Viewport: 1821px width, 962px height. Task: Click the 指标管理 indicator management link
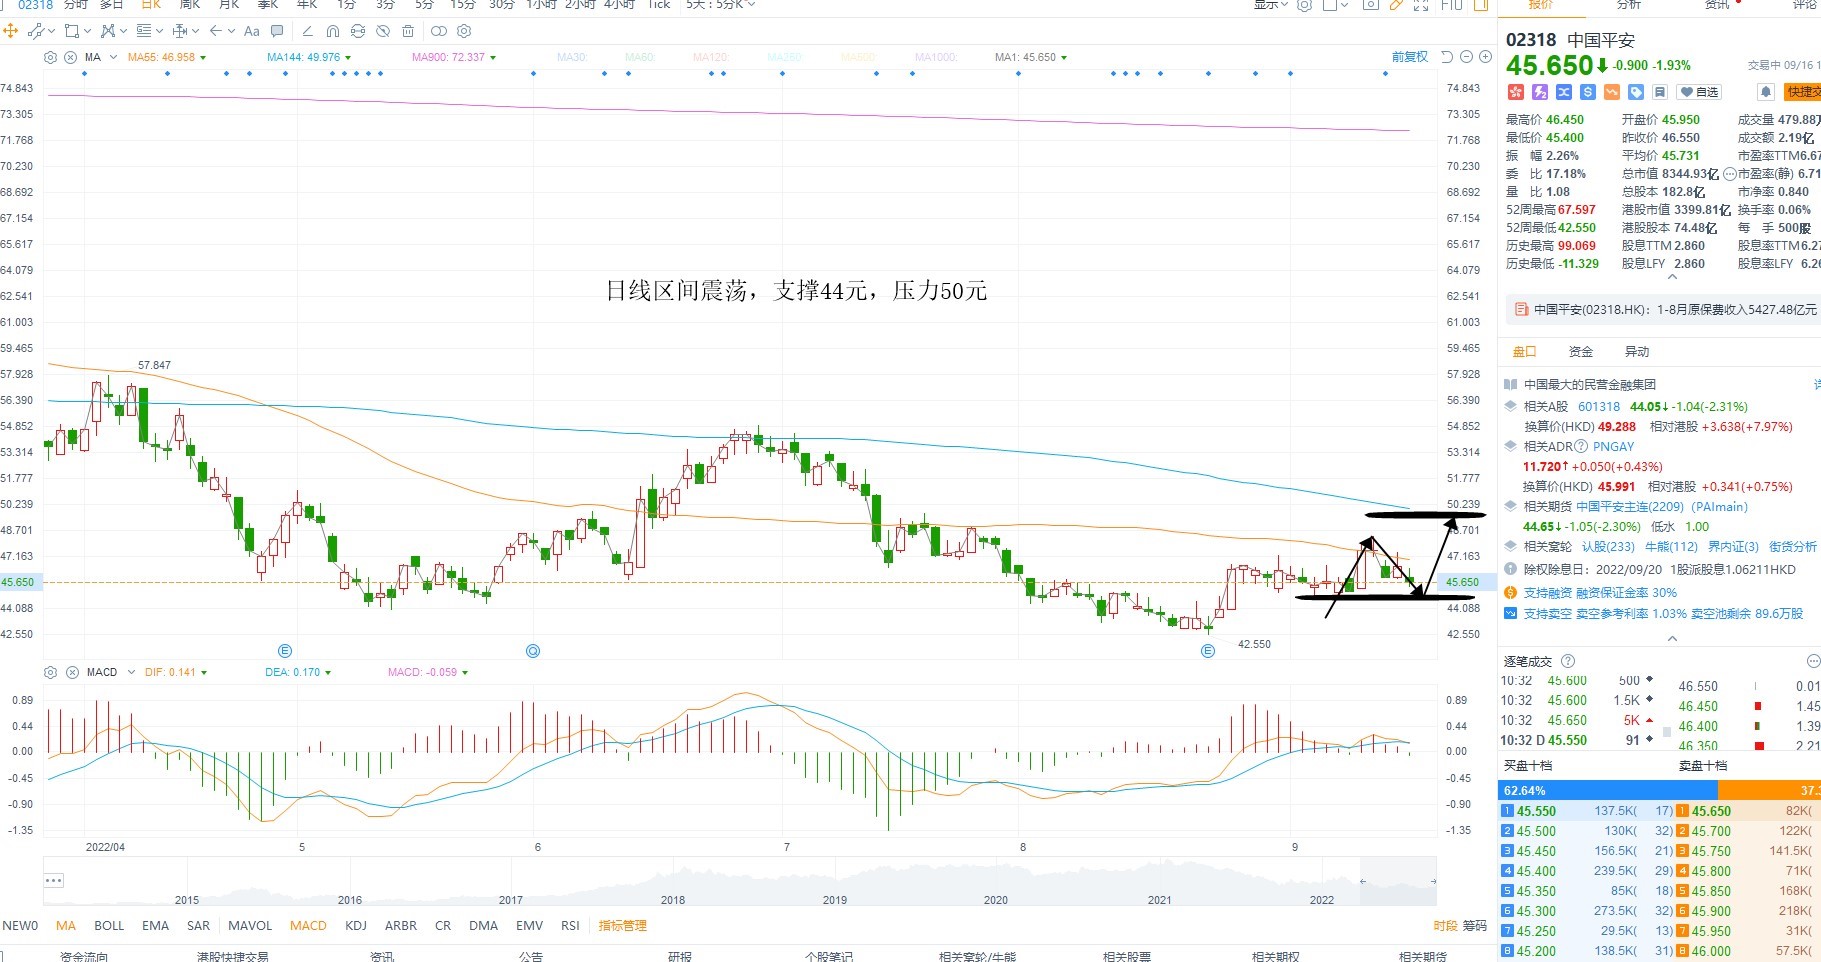(x=623, y=926)
